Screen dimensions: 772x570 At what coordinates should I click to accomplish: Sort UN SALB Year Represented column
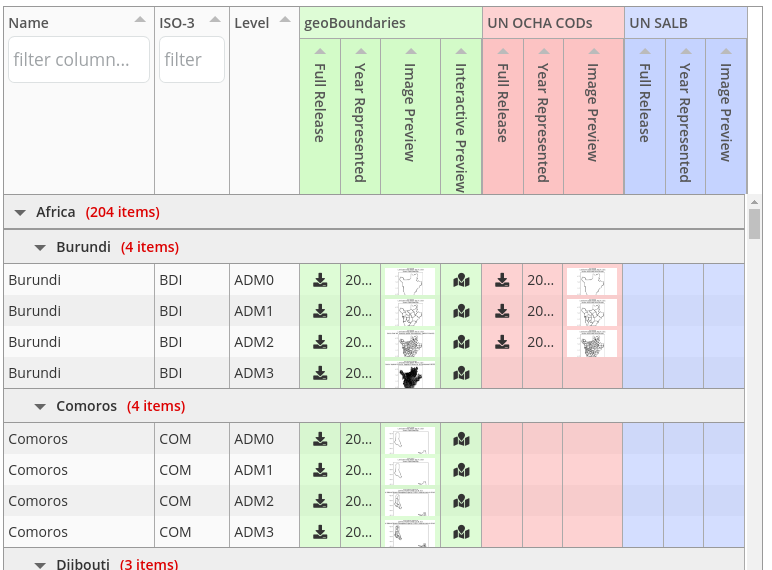[x=686, y=51]
